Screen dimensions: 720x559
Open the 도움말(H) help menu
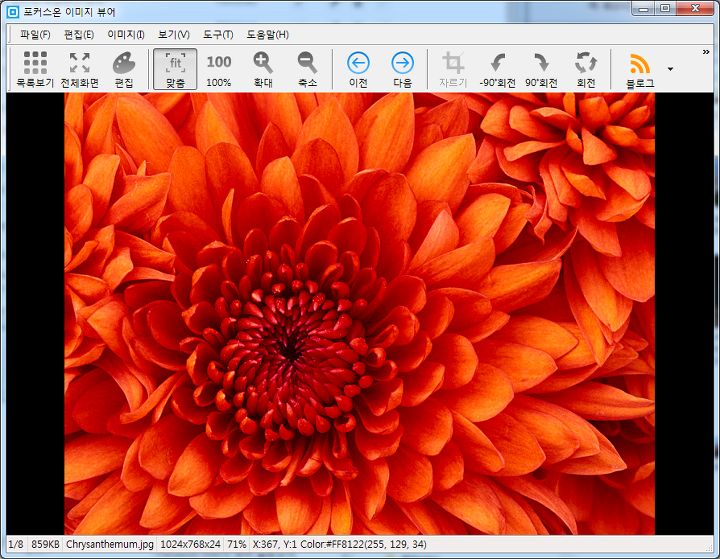coord(267,34)
